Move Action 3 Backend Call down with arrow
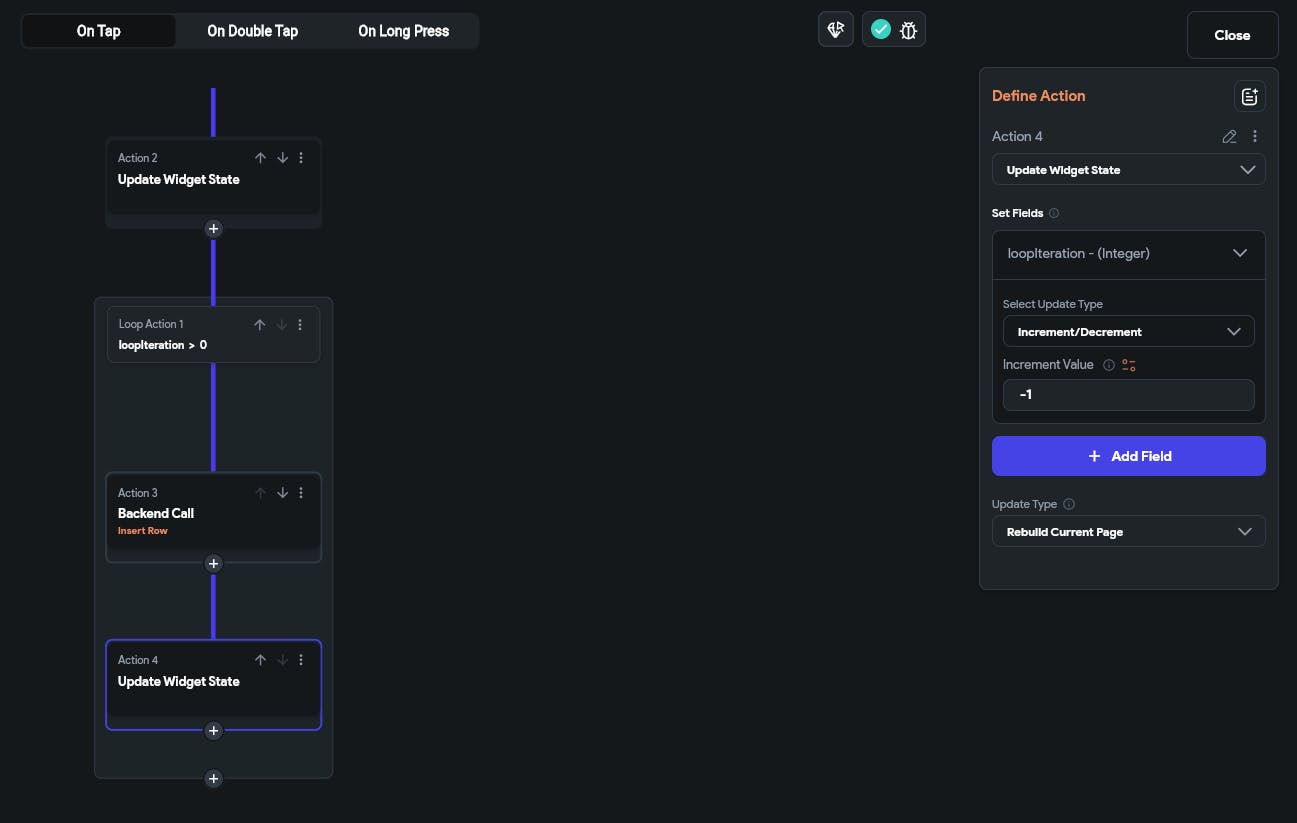The image size is (1297, 823). pyautogui.click(x=282, y=493)
